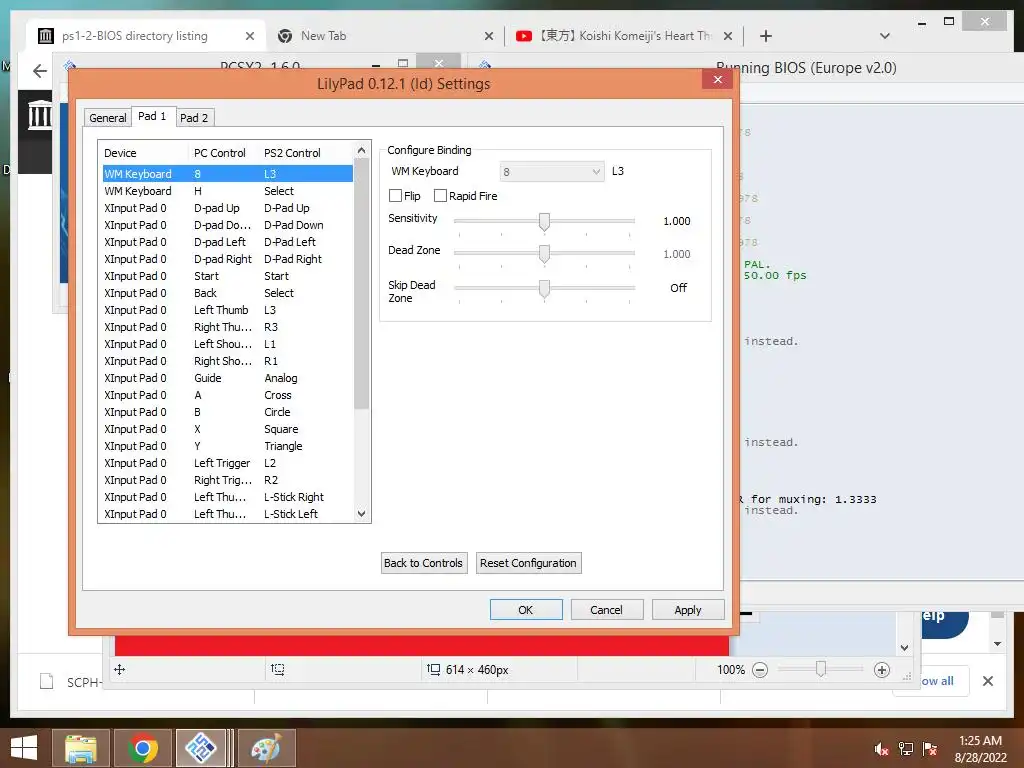
Task: Open the taskbar clock showing 1:25 AM
Action: tap(980, 749)
